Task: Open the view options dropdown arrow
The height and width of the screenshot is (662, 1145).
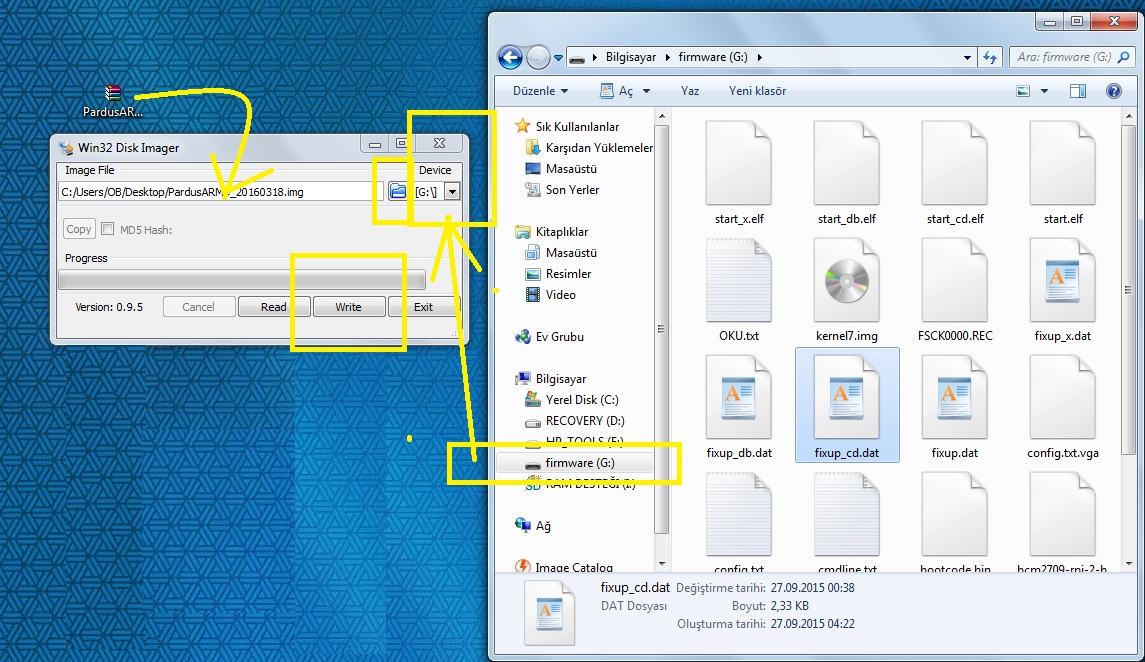Action: (x=1044, y=91)
